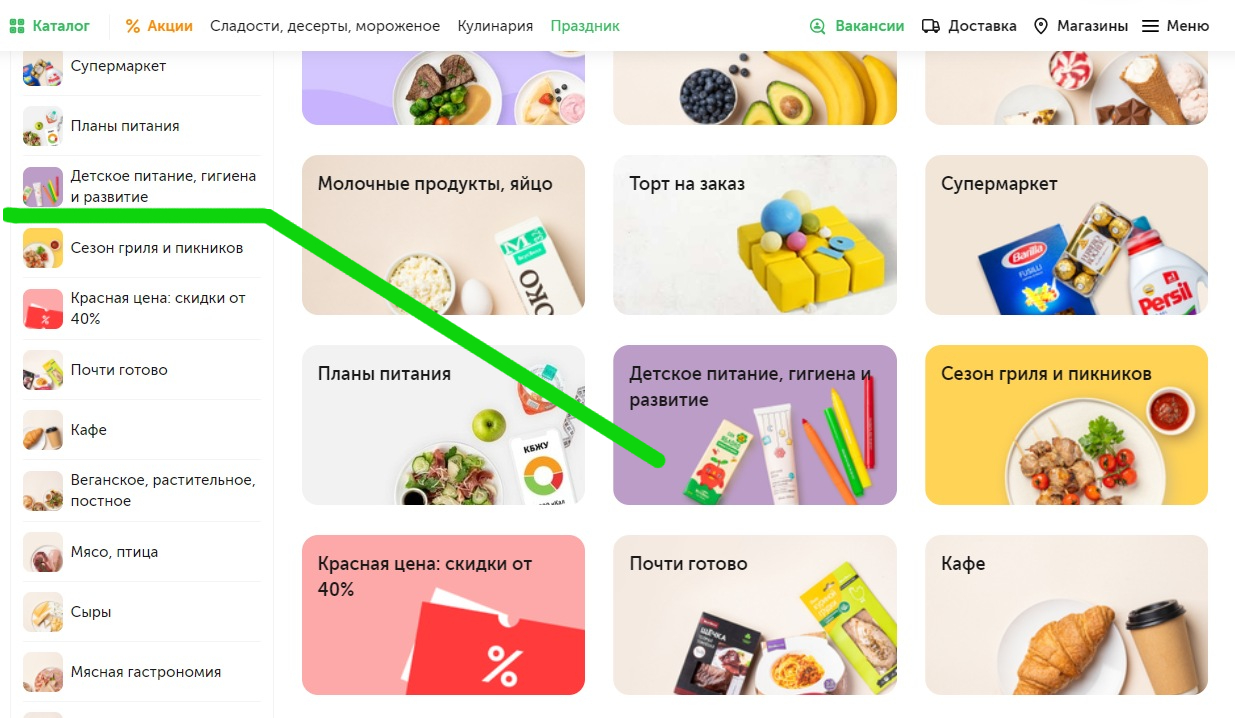Go to the Праздник menu link
This screenshot has height=718, width=1235.
pos(585,26)
